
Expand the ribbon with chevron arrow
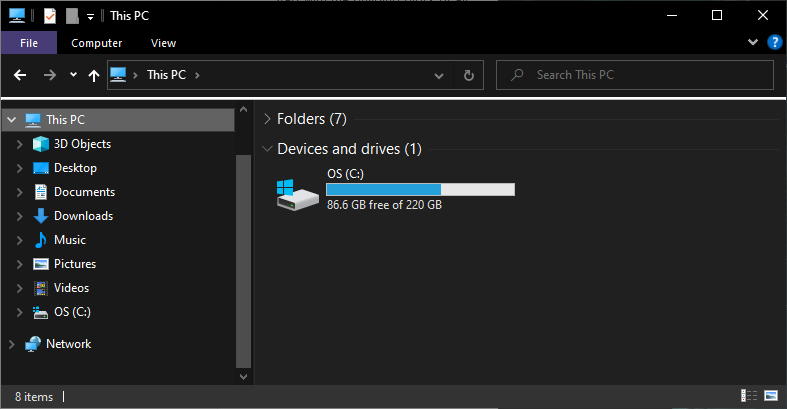[753, 43]
